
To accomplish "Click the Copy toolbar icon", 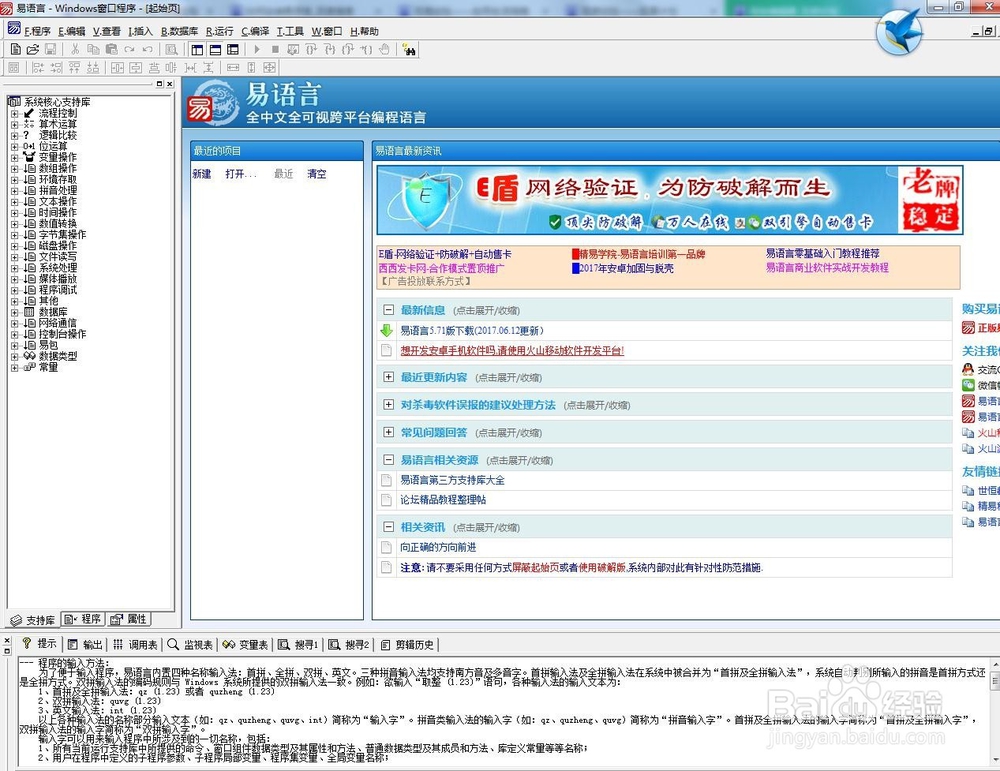I will coord(93,49).
